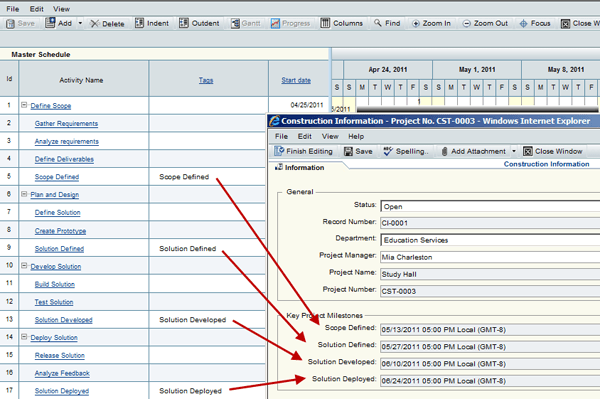This screenshot has height=399, width=600.
Task: Click the Activity Name column header
Action: click(83, 78)
